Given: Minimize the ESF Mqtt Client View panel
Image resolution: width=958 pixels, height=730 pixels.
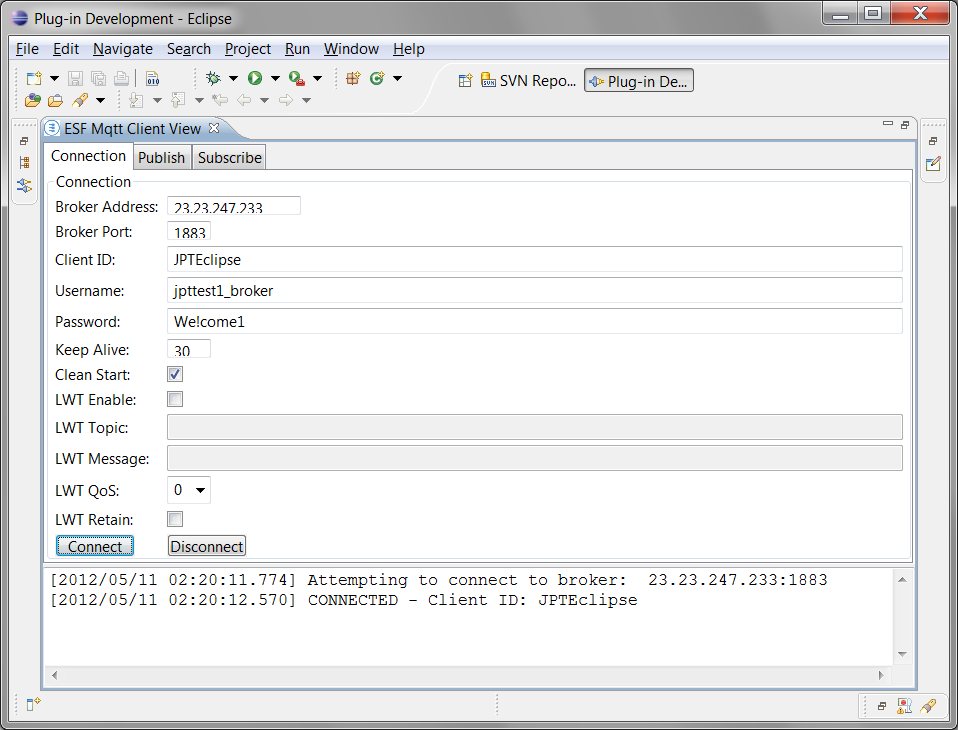Looking at the screenshot, I should 888,124.
